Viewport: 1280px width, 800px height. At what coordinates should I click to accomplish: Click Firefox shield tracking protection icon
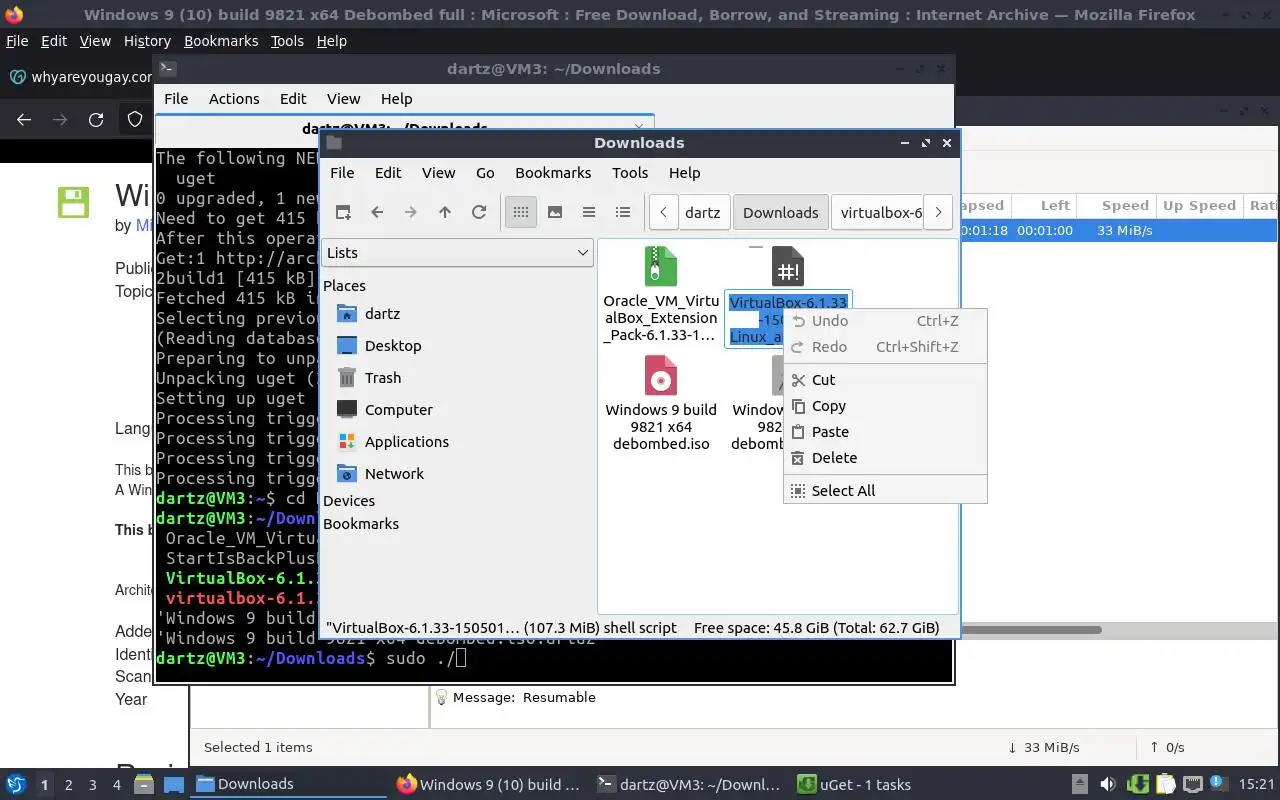[135, 119]
